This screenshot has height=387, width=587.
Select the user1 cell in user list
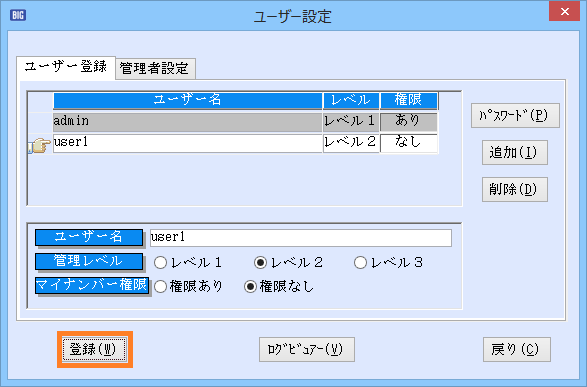(187, 143)
